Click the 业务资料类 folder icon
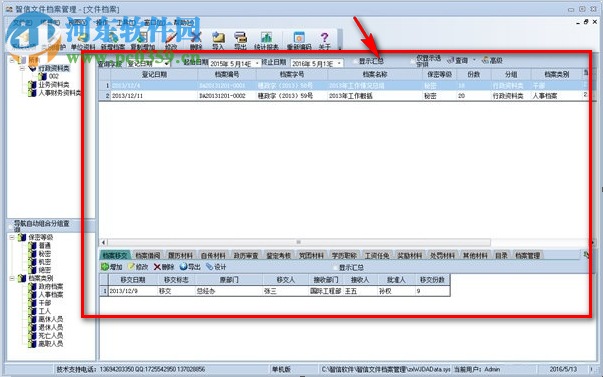Screen dimensions: 603x377 pyautogui.click(x=32, y=85)
